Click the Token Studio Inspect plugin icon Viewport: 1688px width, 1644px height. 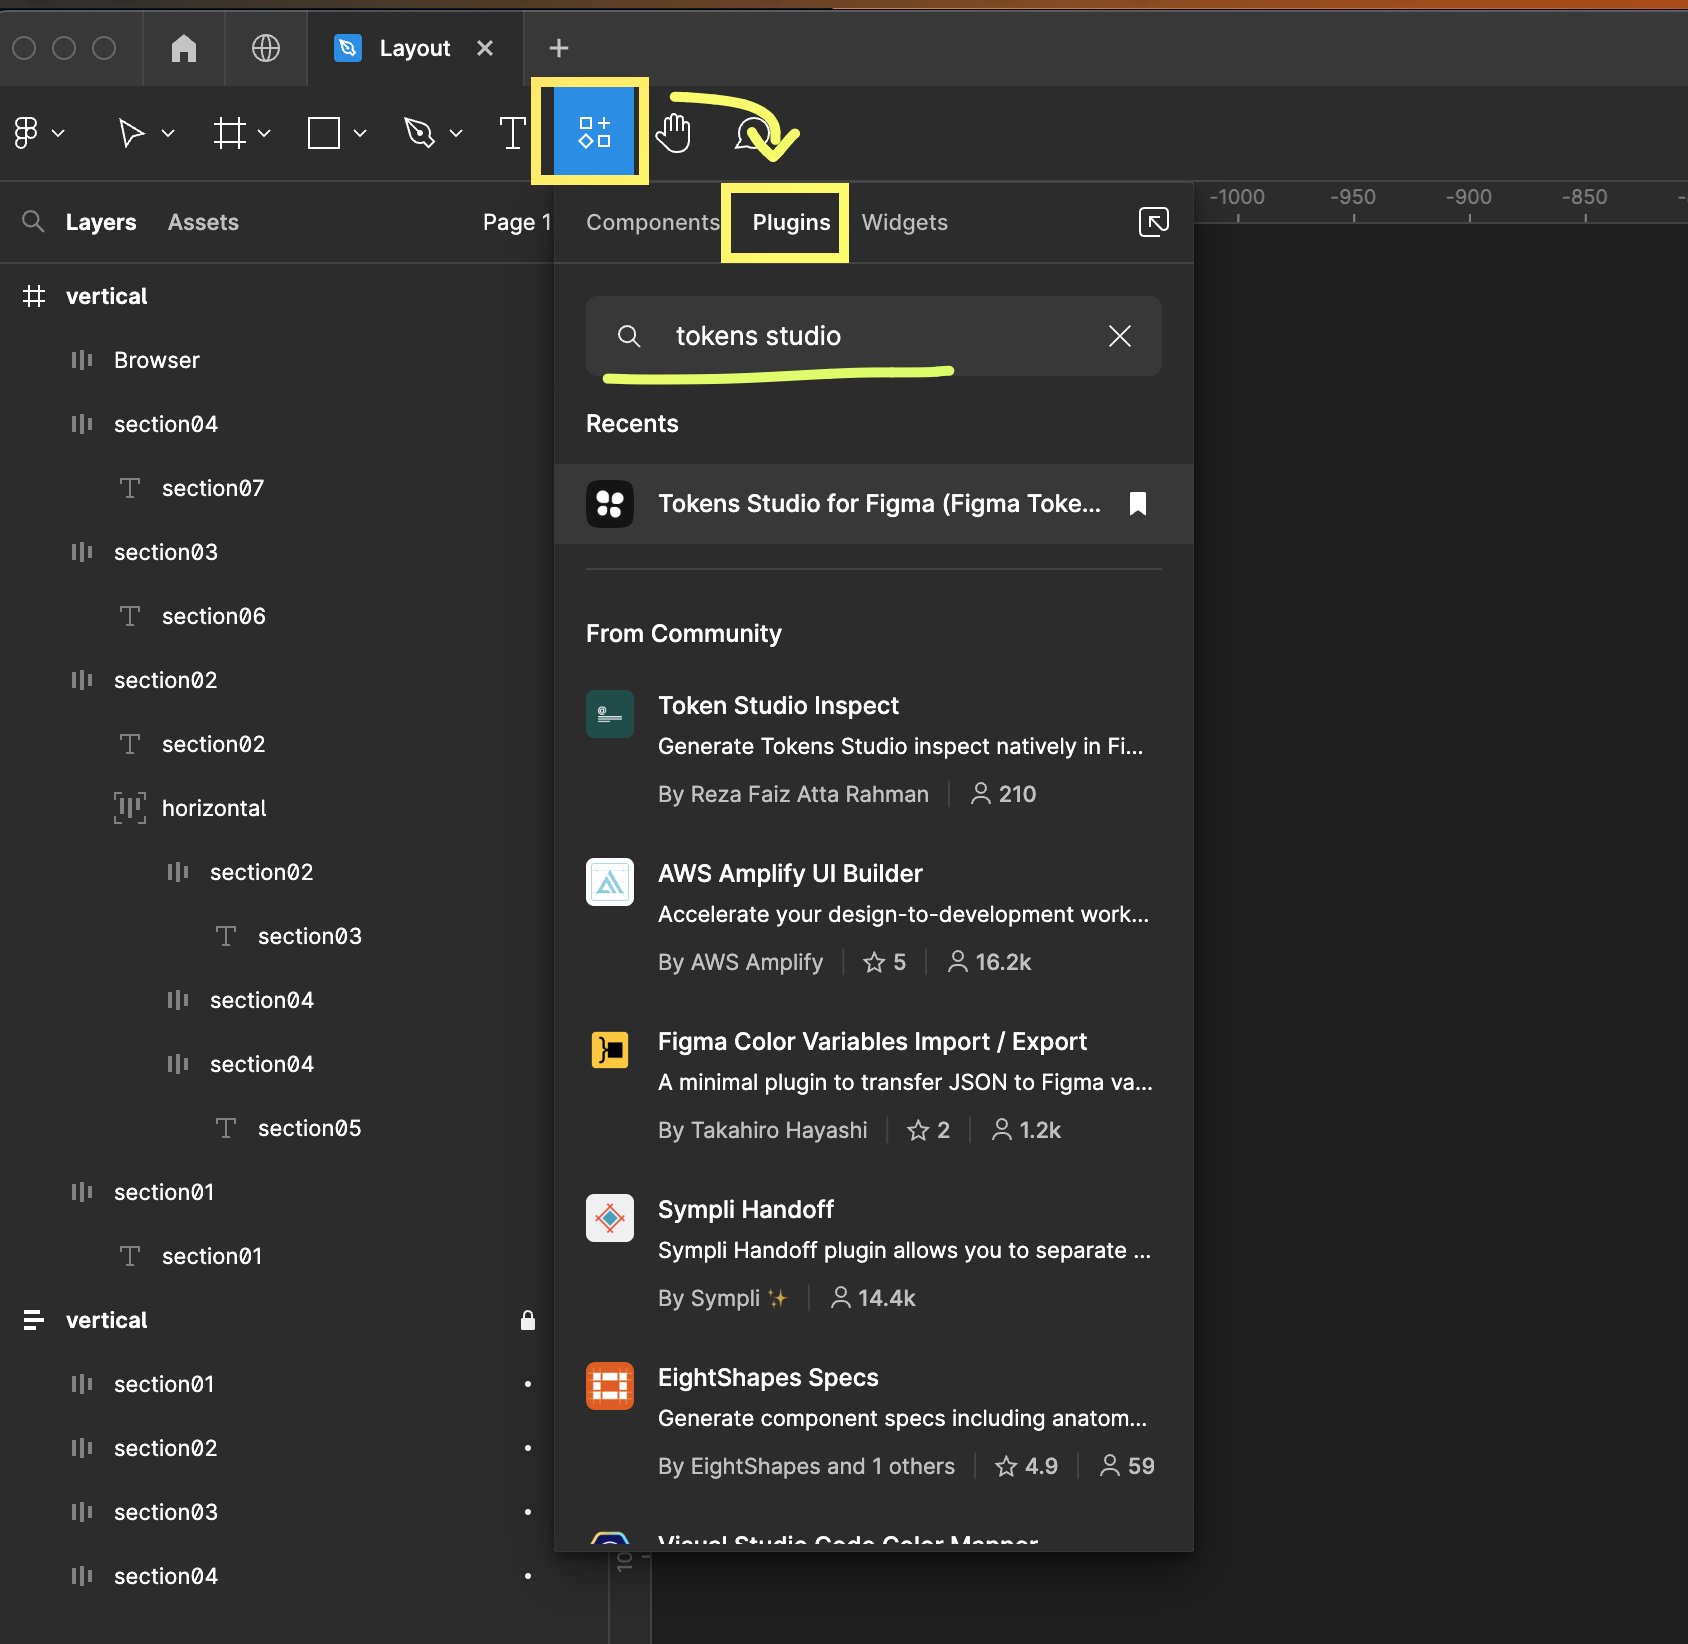(x=610, y=714)
